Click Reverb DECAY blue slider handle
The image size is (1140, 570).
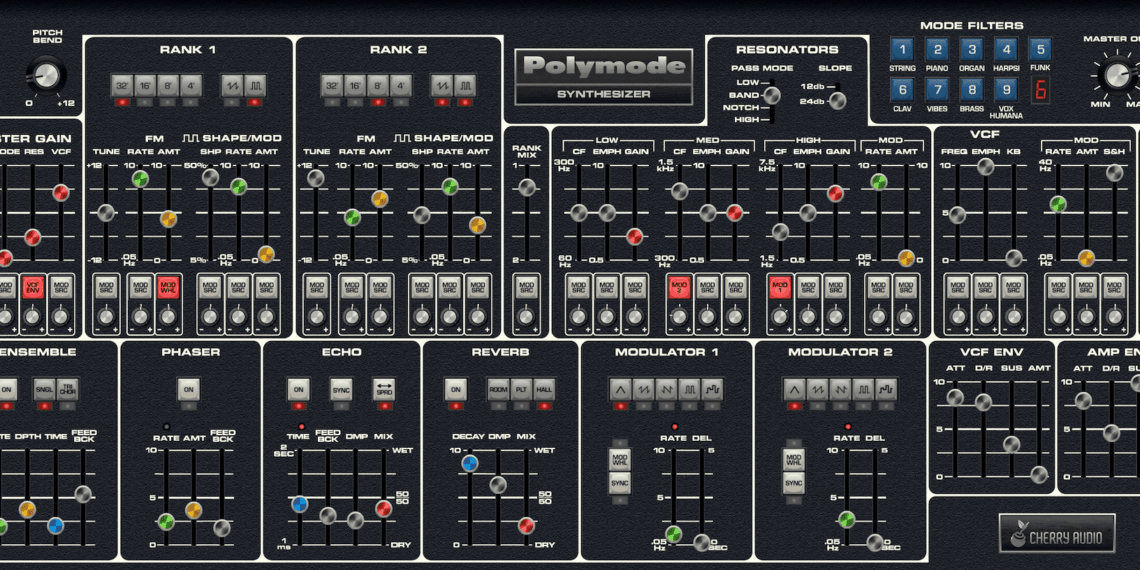click(x=470, y=463)
